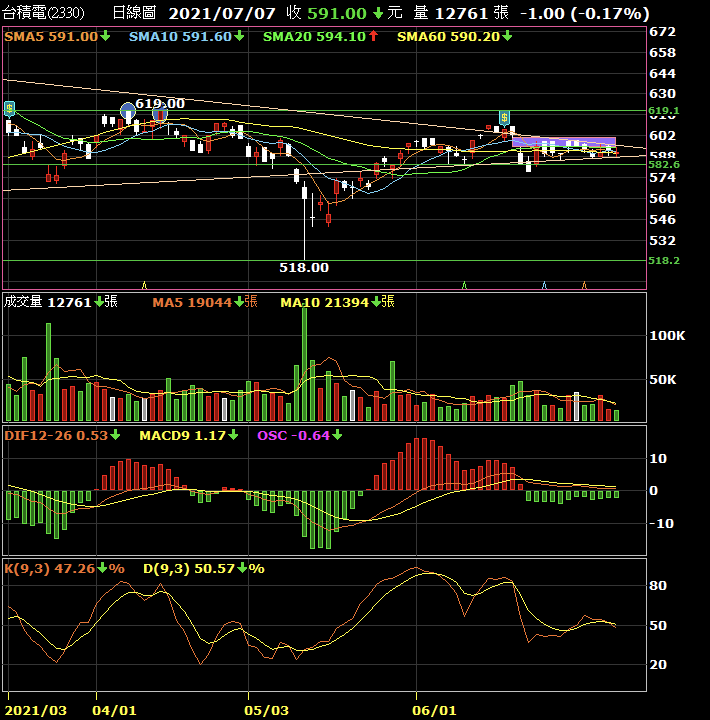Click the green 619.1 level label
The height and width of the screenshot is (720, 710).
(x=664, y=110)
